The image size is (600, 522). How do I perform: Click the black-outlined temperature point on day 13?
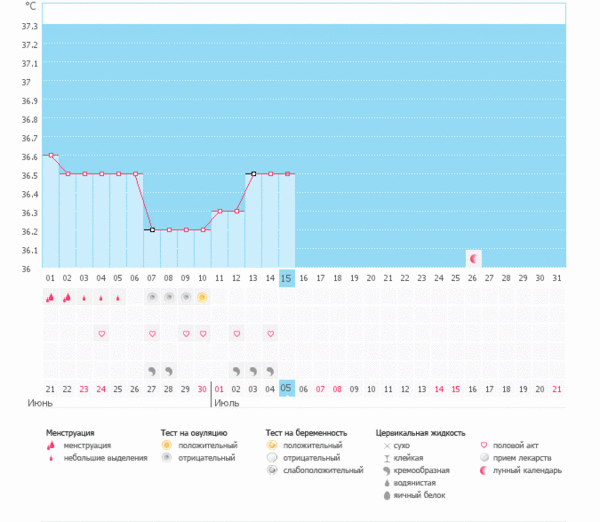(x=253, y=174)
